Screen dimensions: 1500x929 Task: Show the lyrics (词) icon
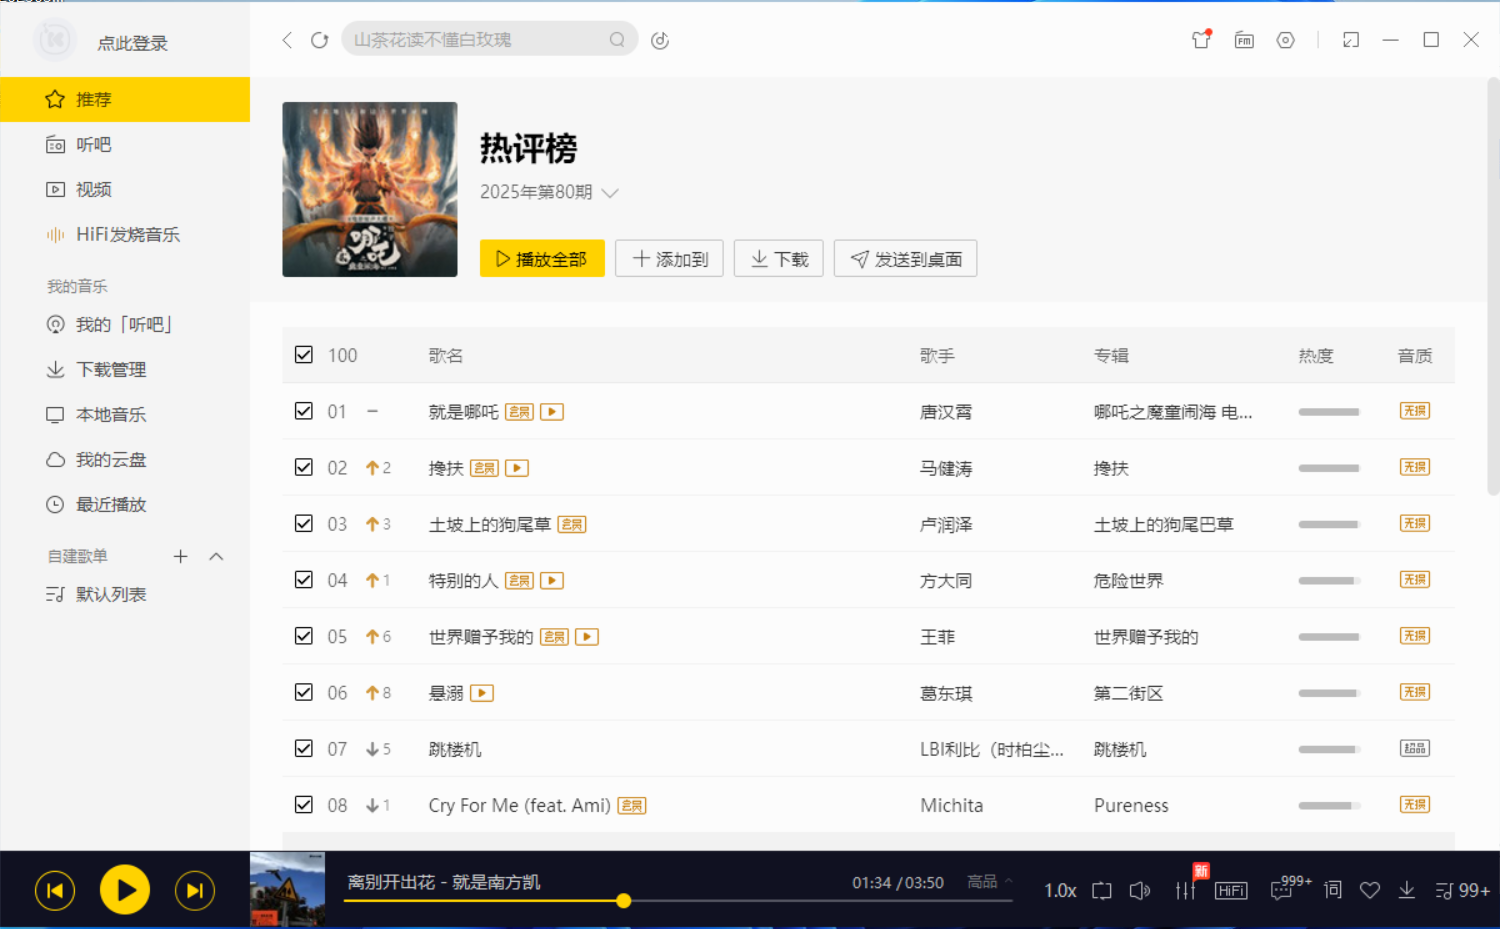(1333, 890)
